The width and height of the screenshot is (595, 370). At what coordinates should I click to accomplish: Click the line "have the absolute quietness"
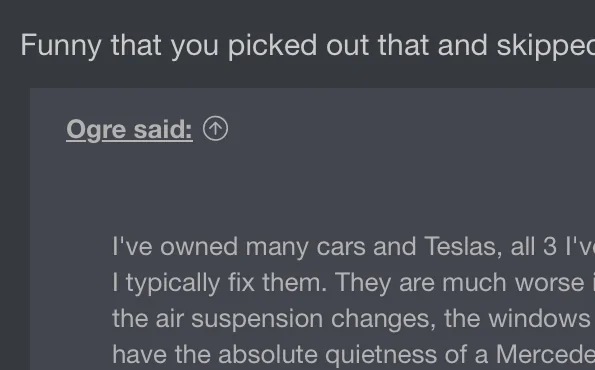[x=354, y=355]
